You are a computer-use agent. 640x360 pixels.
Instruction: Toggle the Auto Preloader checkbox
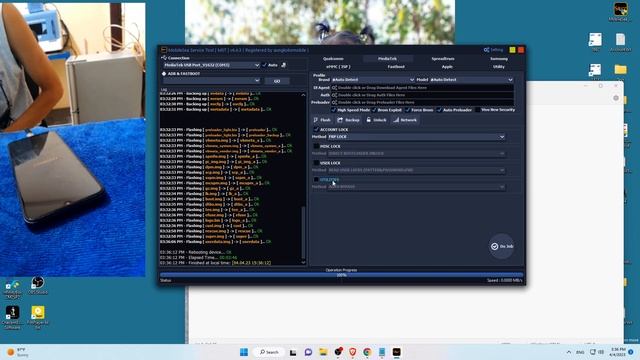pos(439,110)
